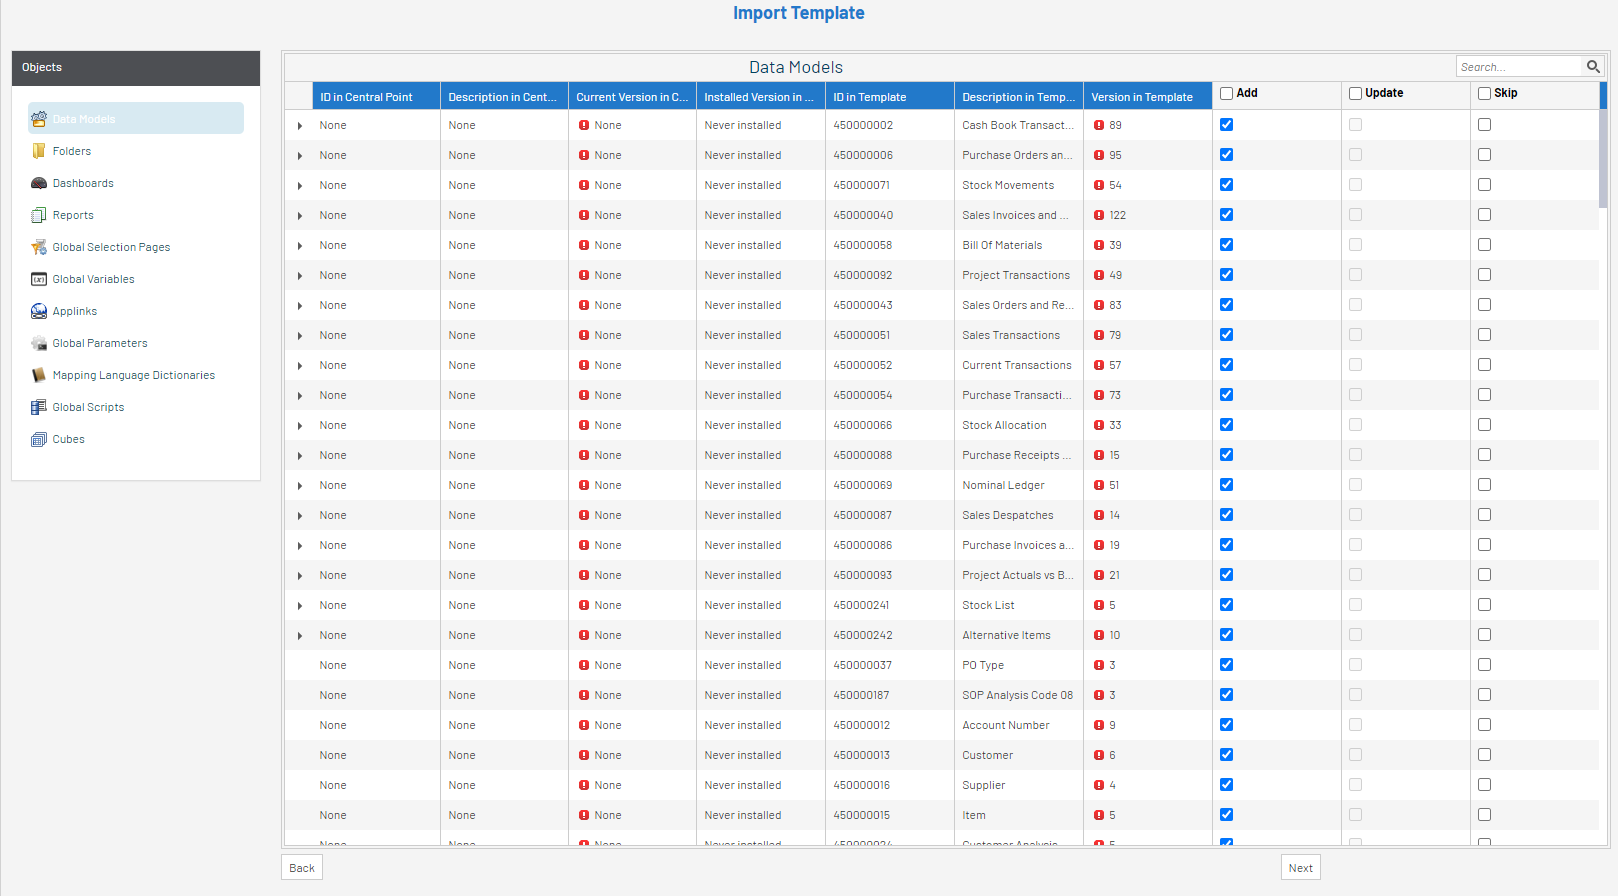Open Mapping Language Dictionaries item
Screen dimensions: 1618x896
[133, 375]
